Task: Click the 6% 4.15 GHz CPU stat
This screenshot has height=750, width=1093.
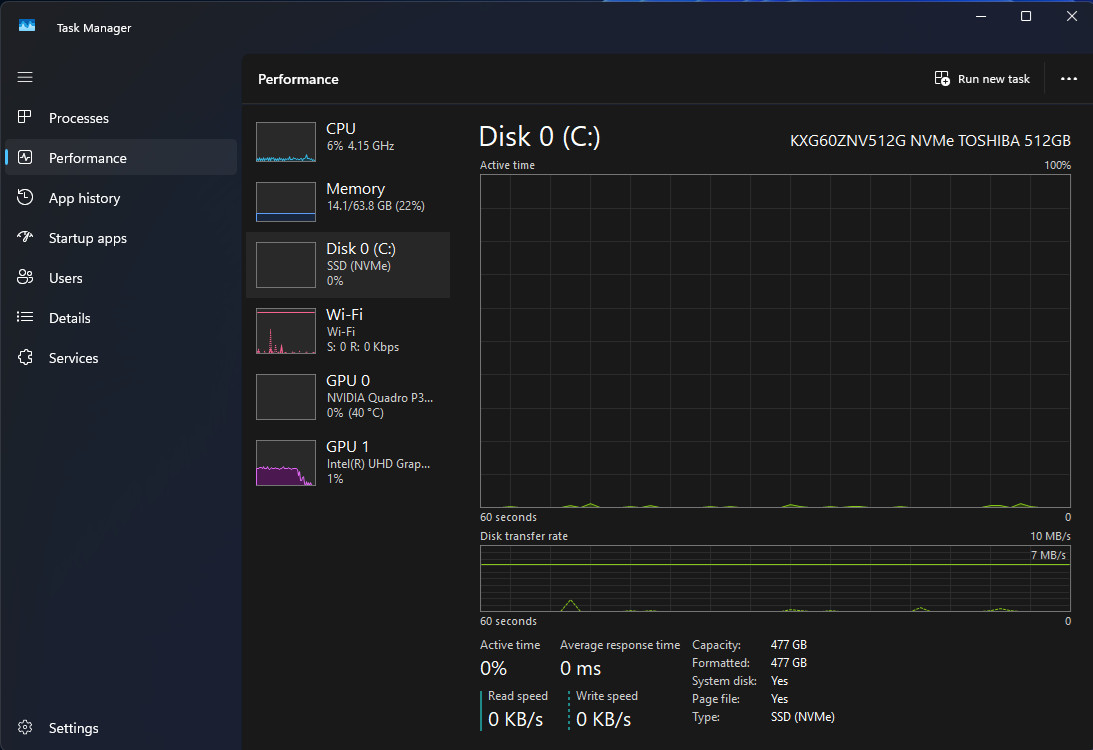Action: point(360,146)
